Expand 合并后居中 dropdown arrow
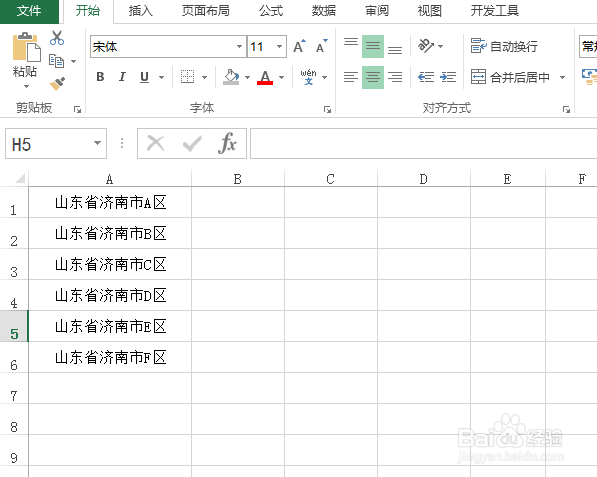This screenshot has height=477, width=597. [x=562, y=77]
